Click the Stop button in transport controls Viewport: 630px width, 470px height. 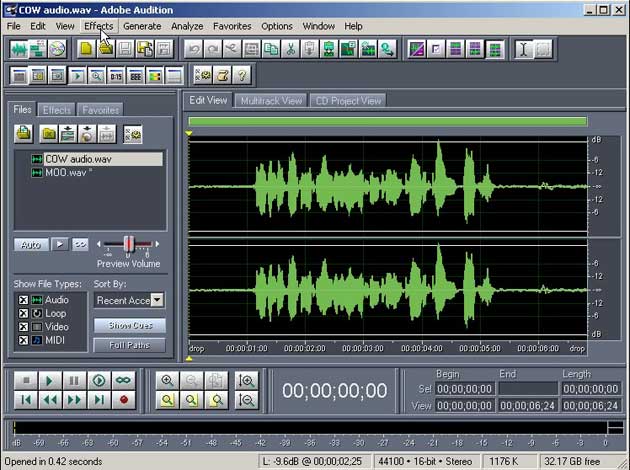26,381
